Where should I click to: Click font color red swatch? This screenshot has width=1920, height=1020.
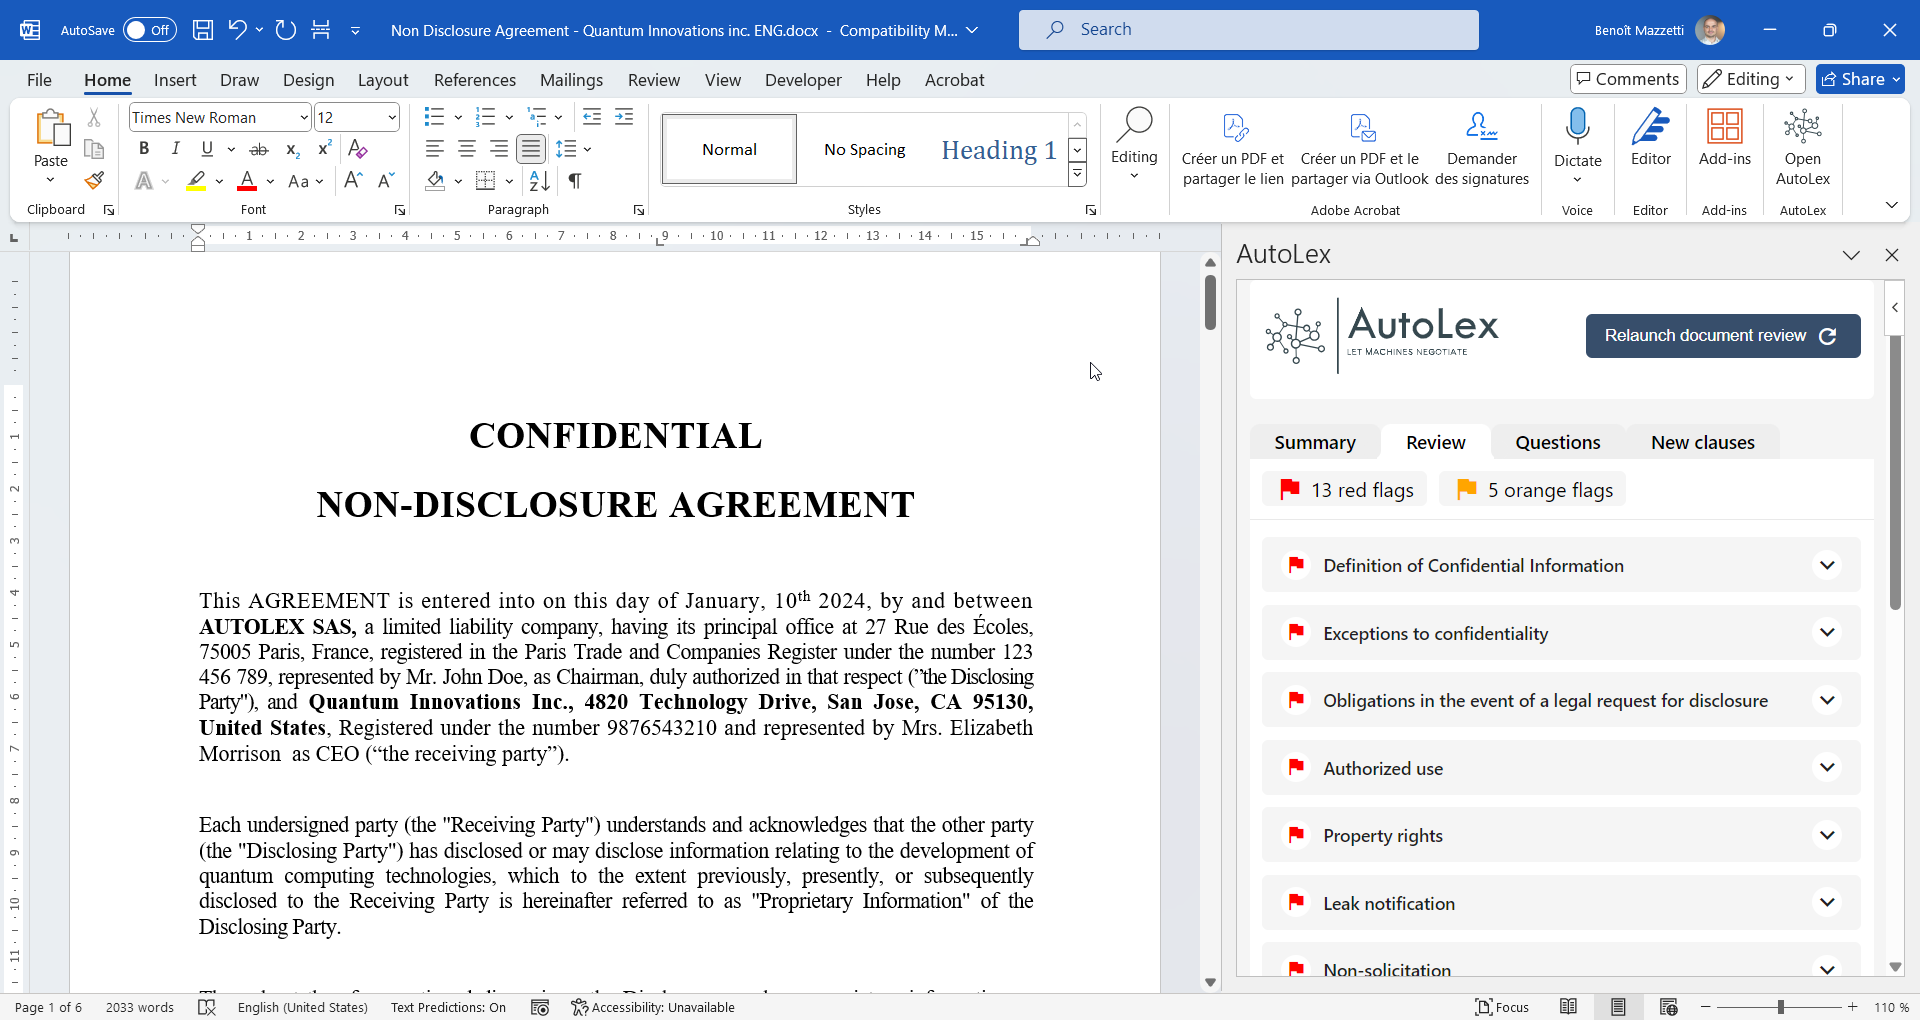(247, 181)
